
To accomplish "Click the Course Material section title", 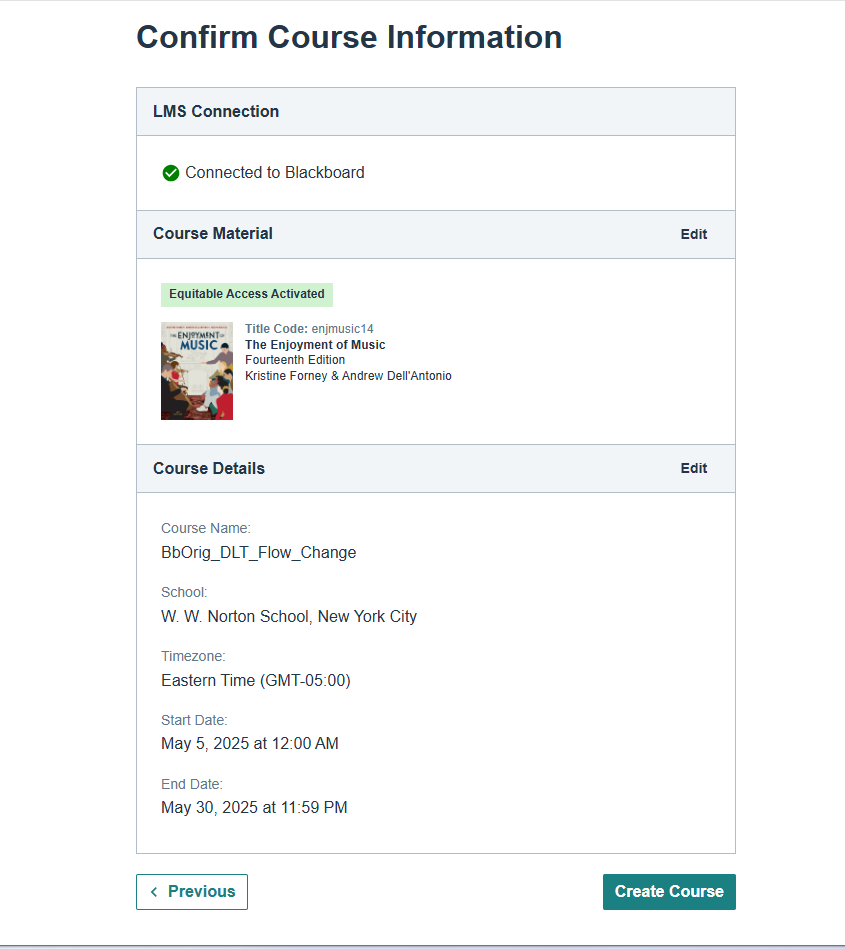I will pos(213,233).
